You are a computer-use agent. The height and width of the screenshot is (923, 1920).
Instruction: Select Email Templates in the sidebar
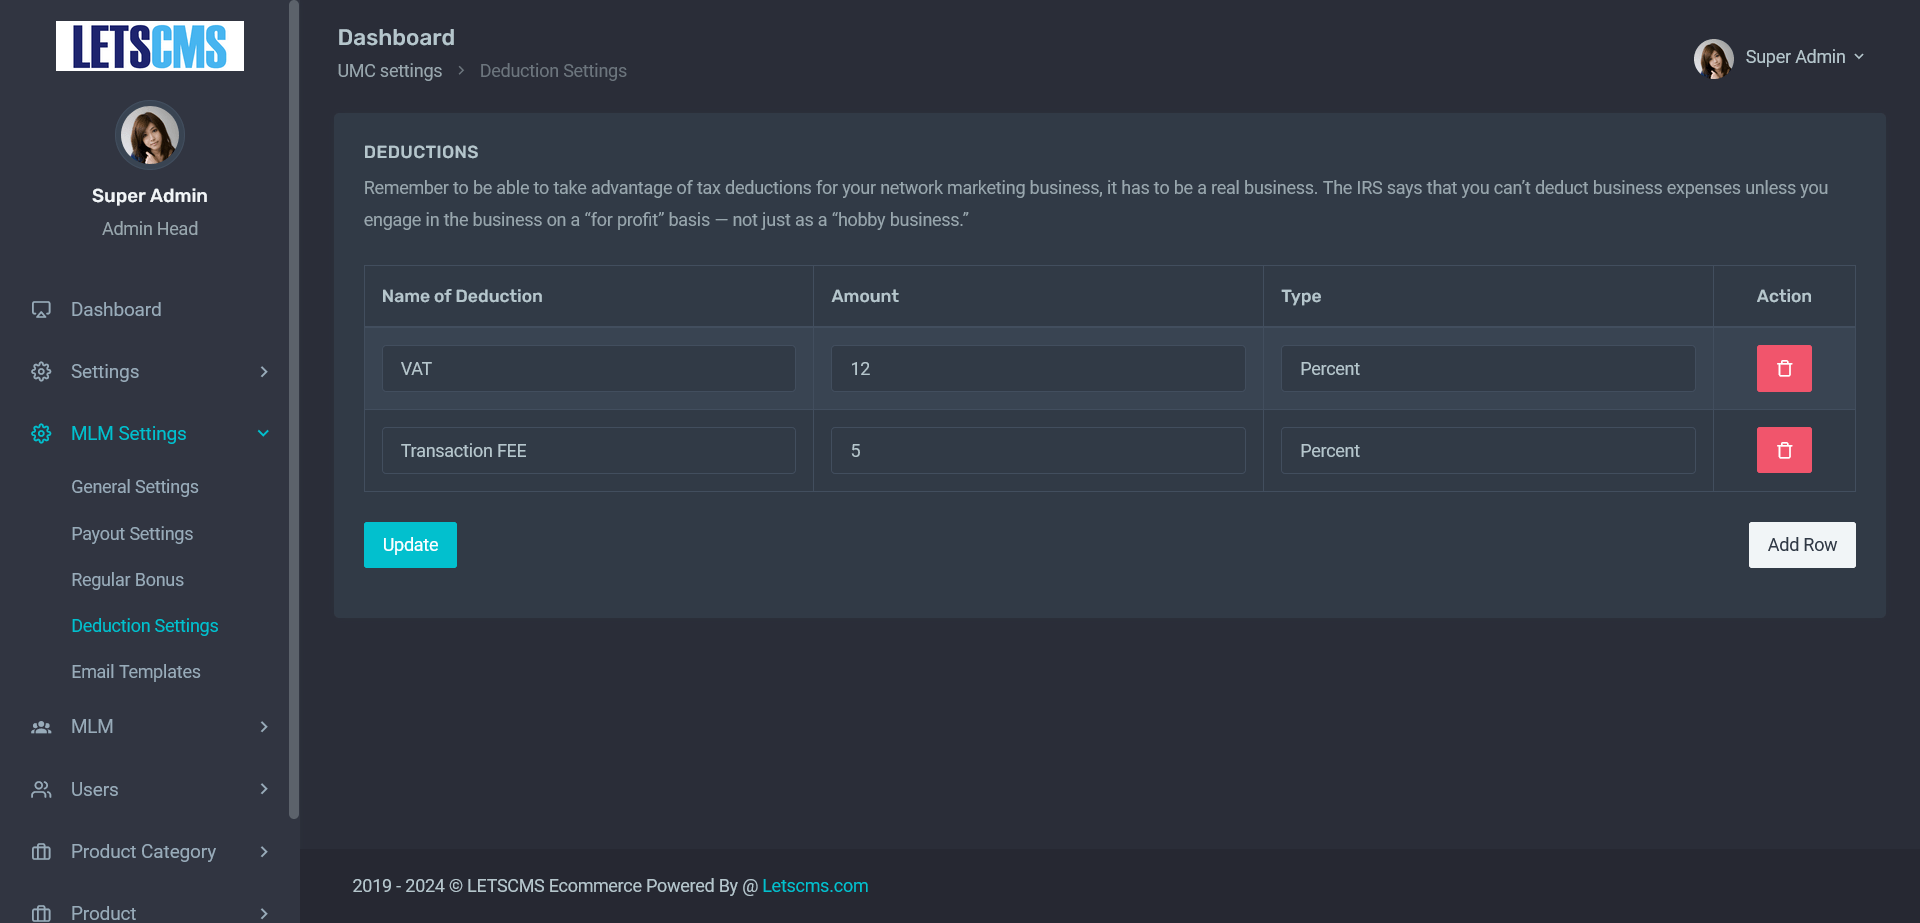[x=136, y=671]
